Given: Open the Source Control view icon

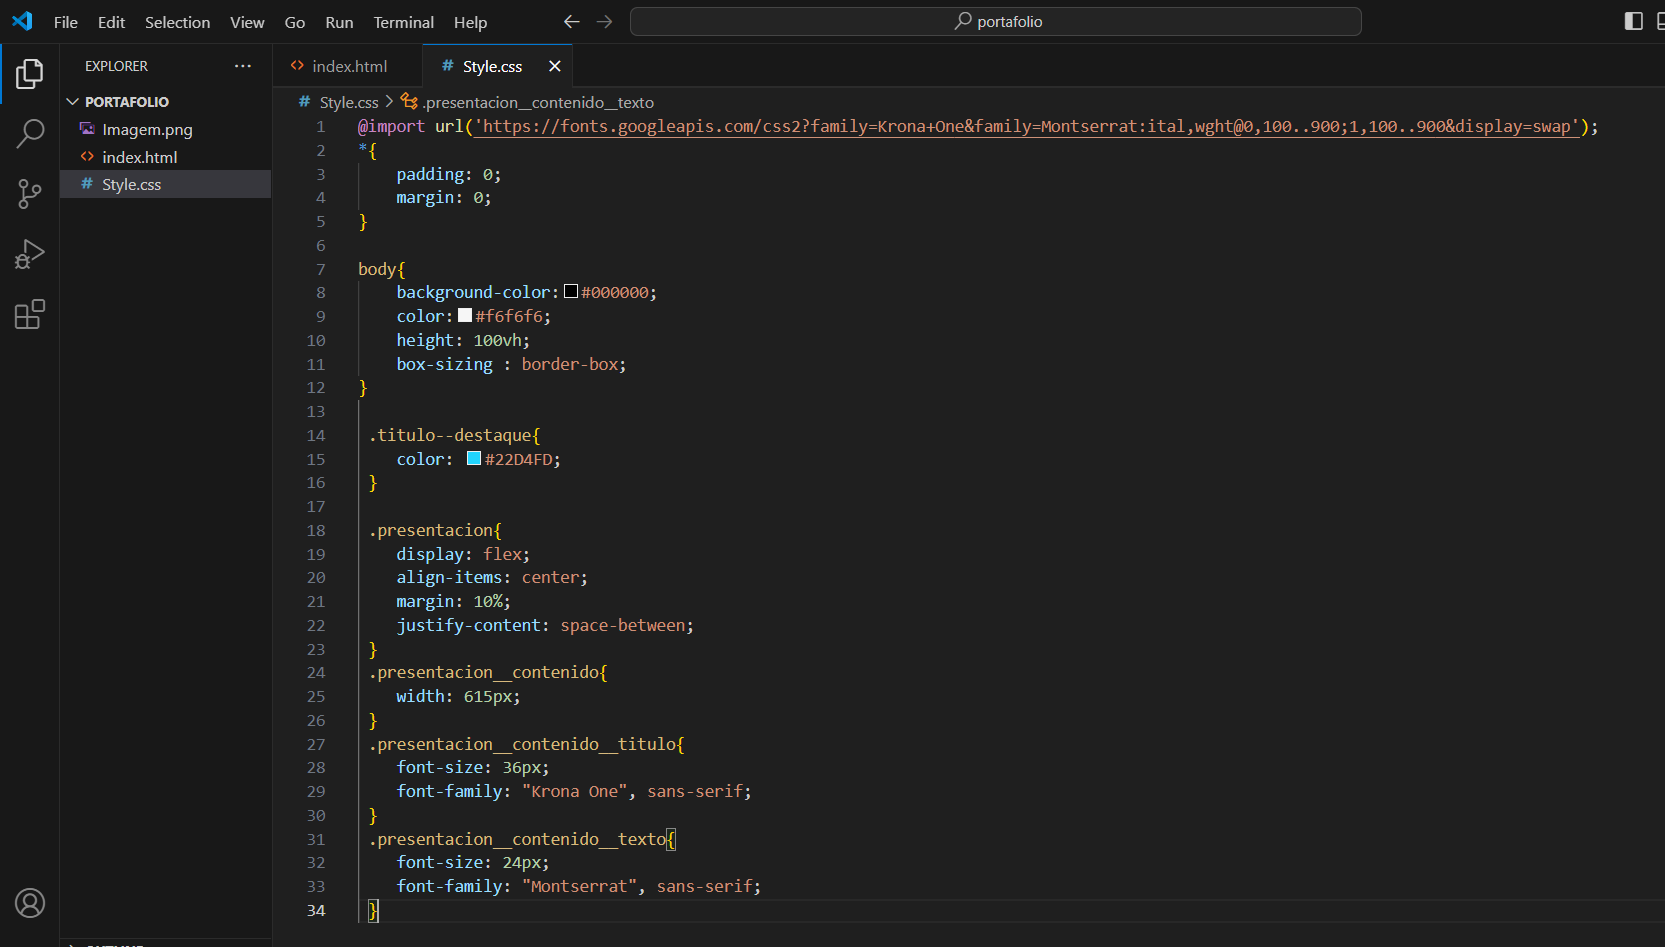Looking at the screenshot, I should coord(30,194).
